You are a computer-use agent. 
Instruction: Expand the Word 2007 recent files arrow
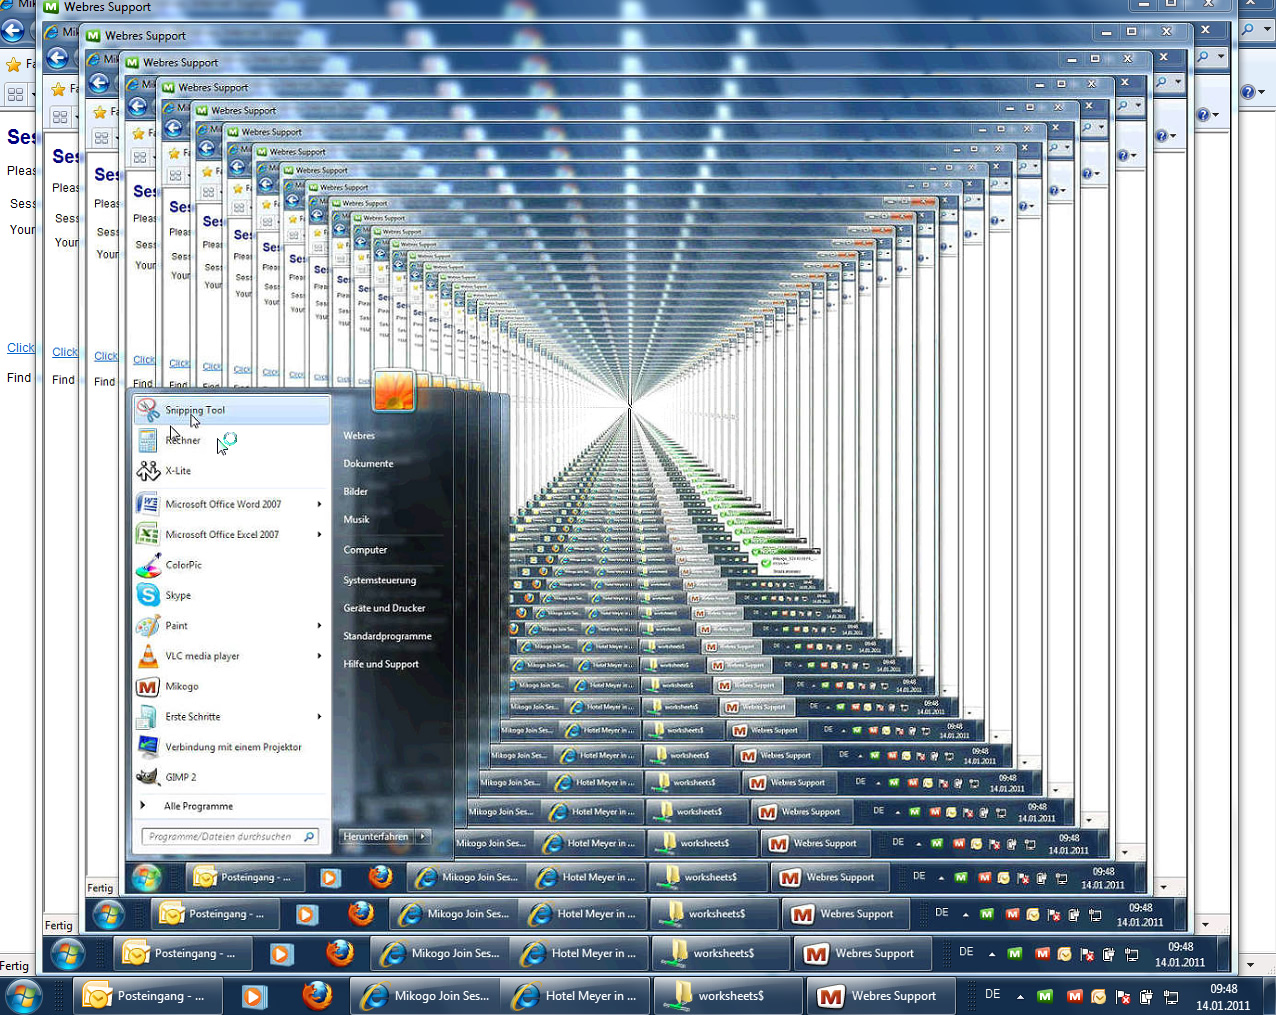point(319,504)
